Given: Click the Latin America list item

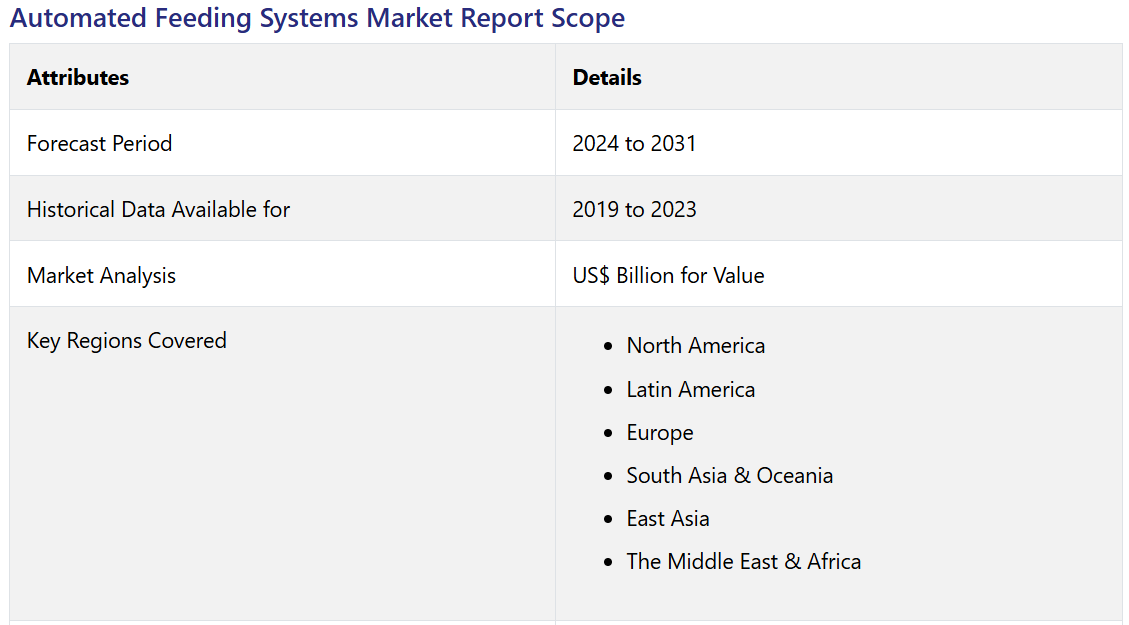Looking at the screenshot, I should [x=690, y=389].
